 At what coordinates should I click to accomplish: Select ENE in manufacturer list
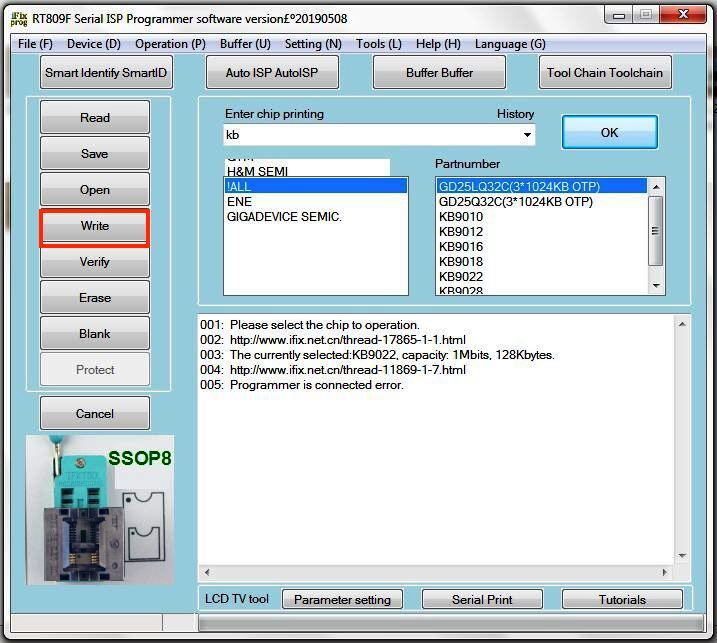pyautogui.click(x=240, y=201)
